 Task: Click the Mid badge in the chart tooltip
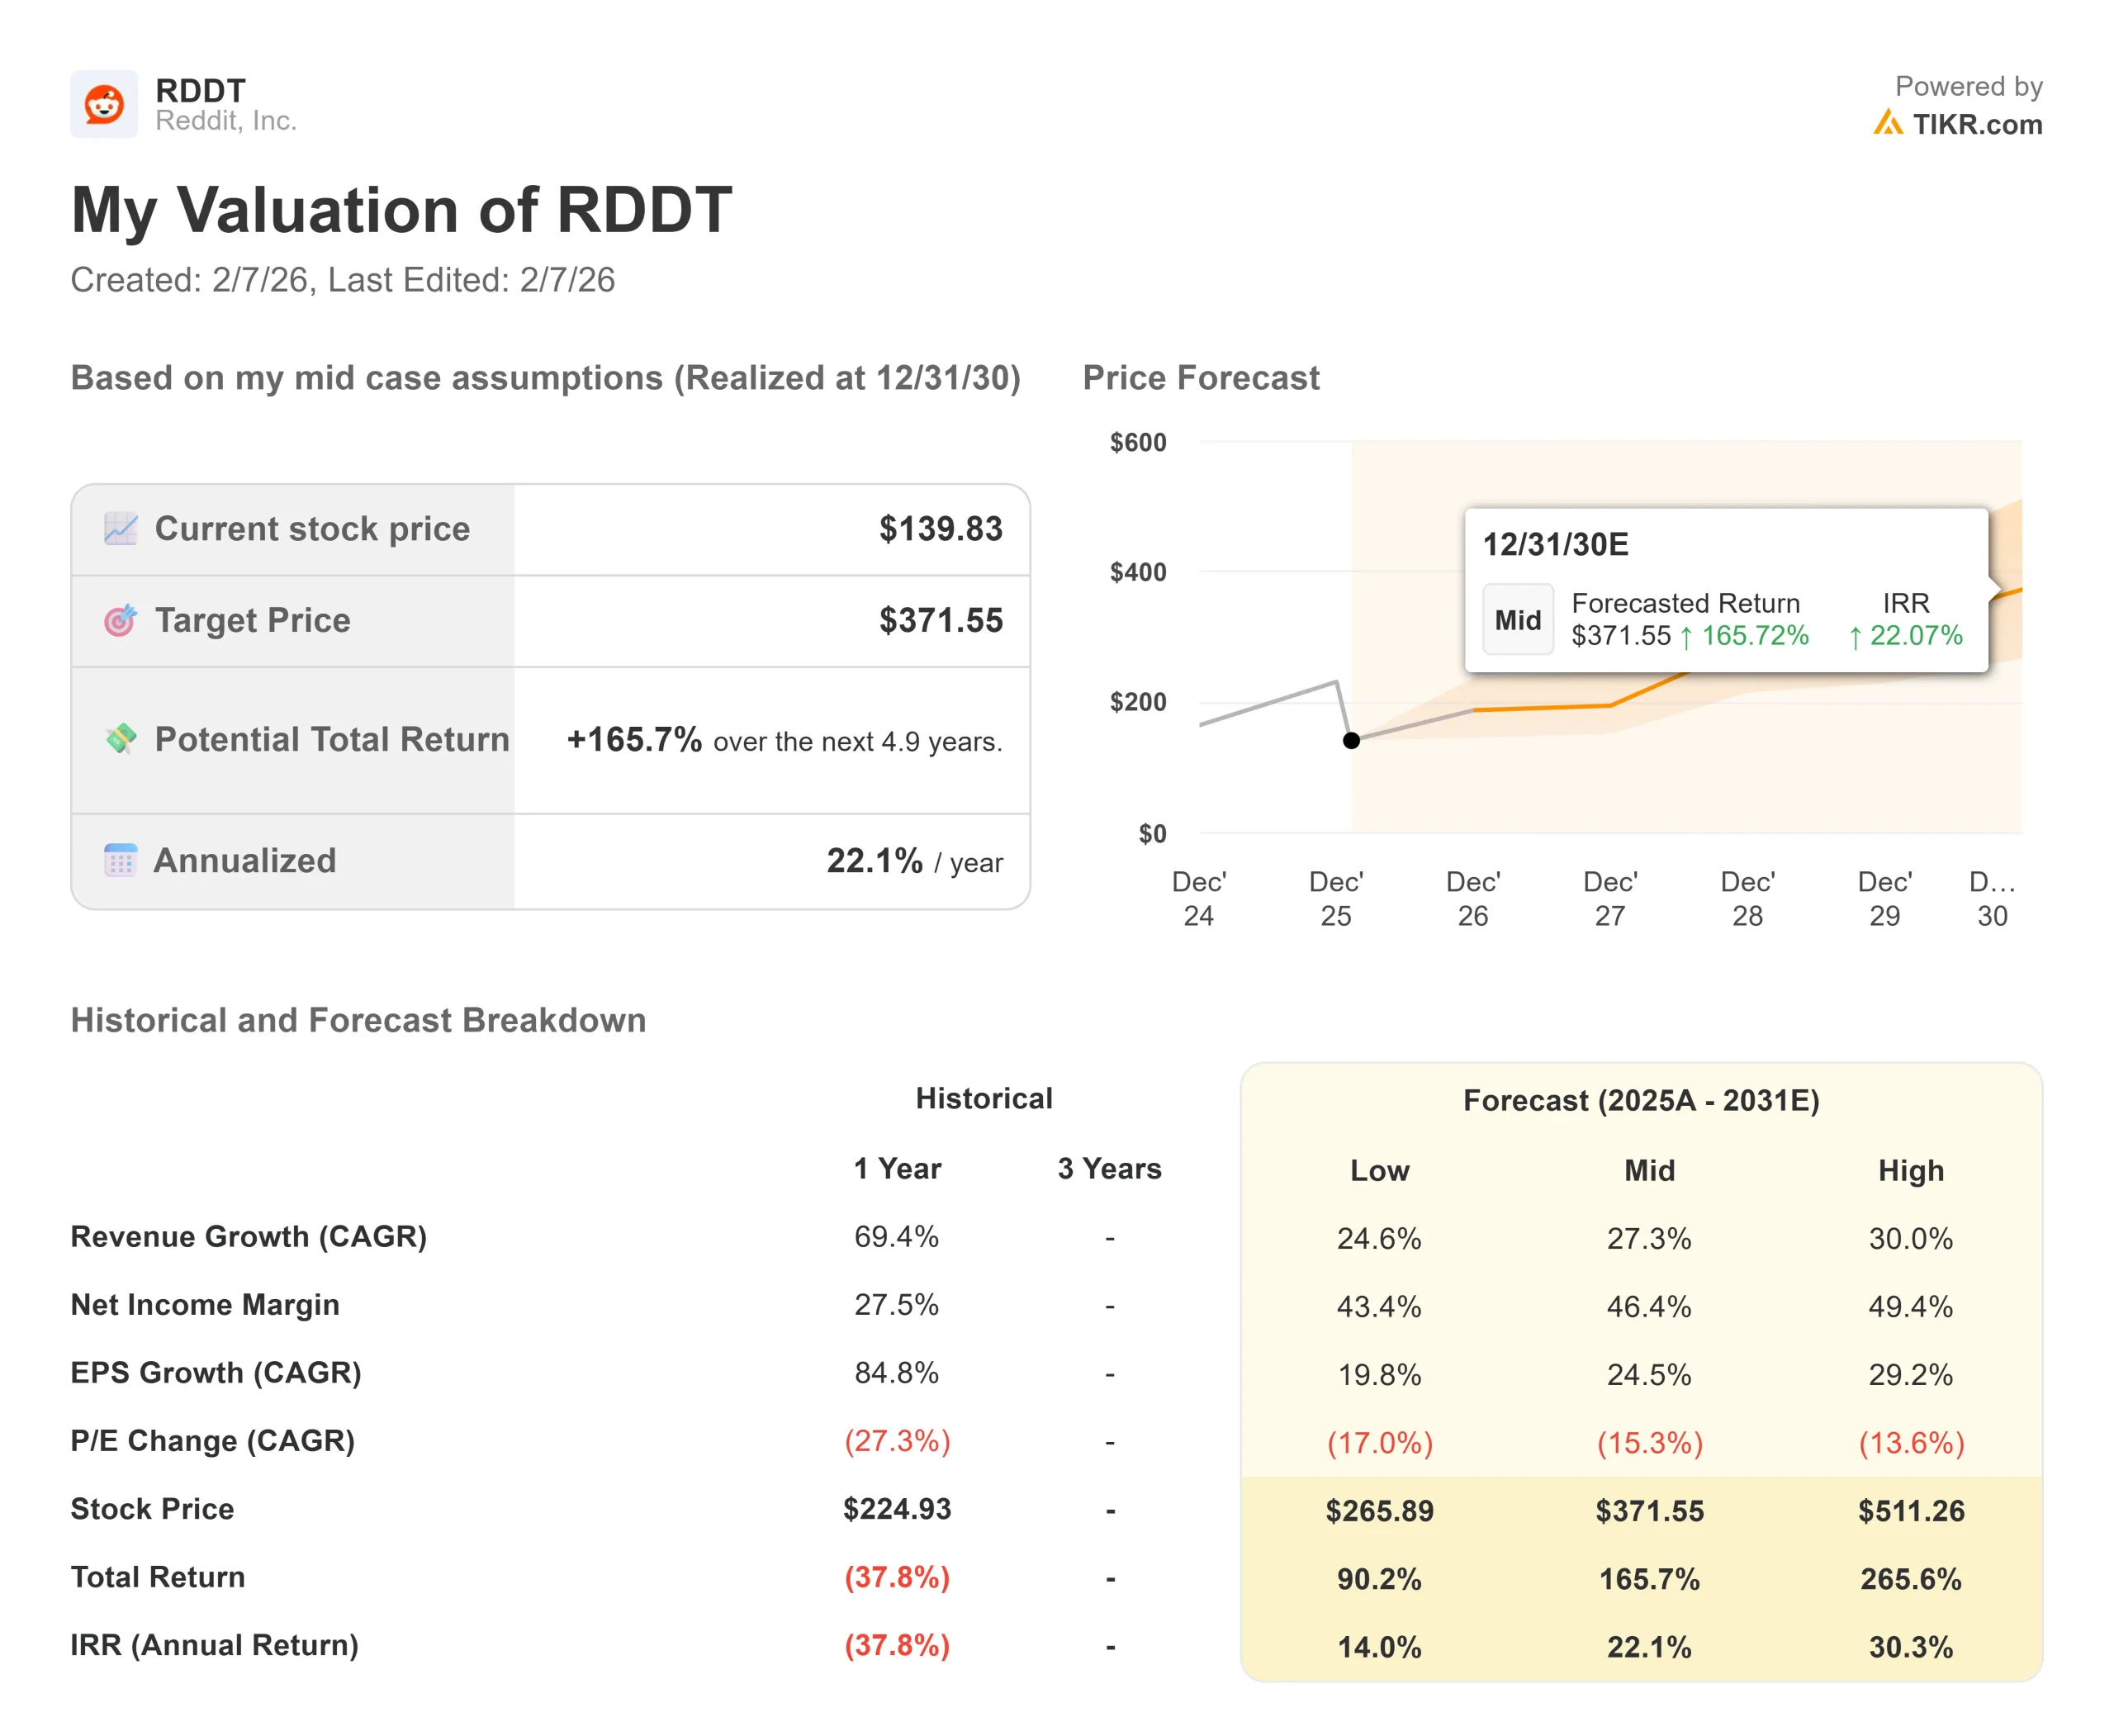[1517, 620]
